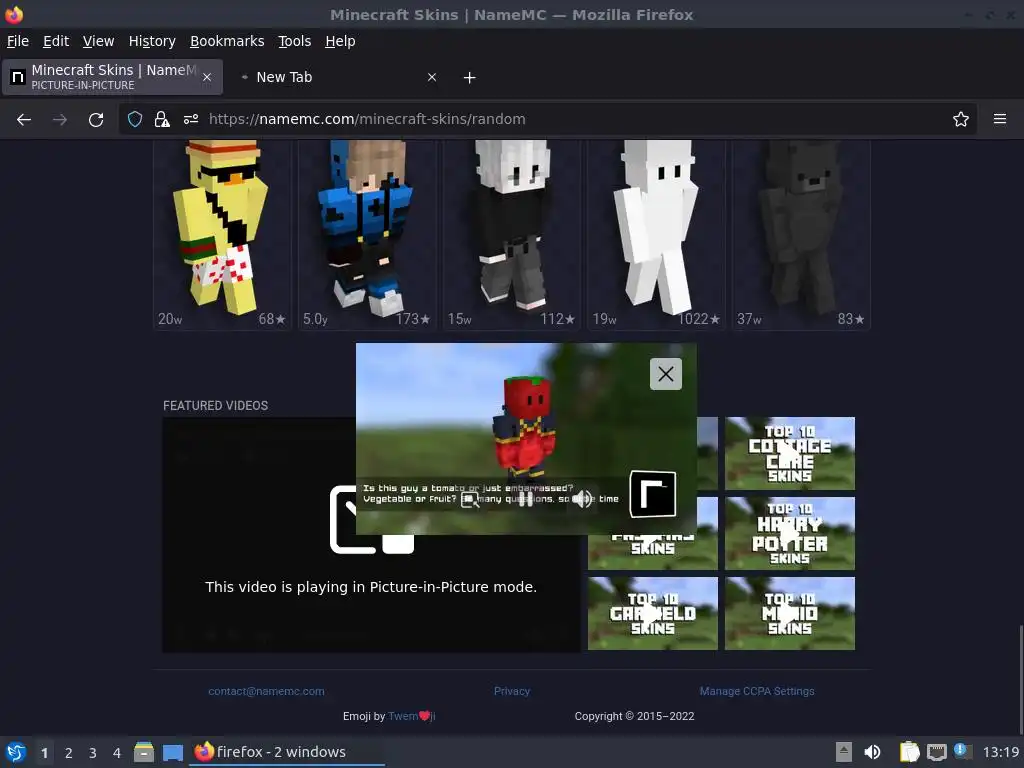
Task: Open the Privacy link
Action: coord(512,691)
